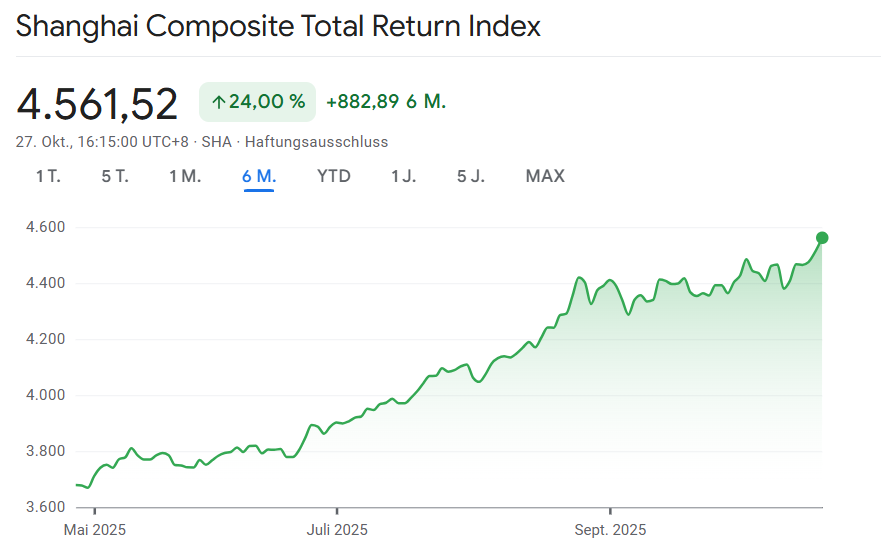Click the Mai 2025 axis label
The width and height of the screenshot is (881, 544).
coord(95,529)
